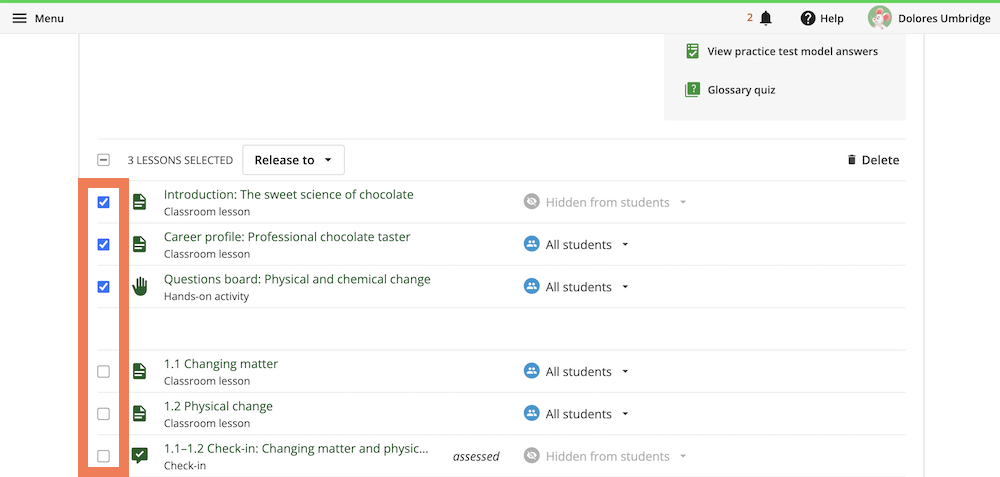Open the 1.1–1.2 Check-in lesson link
Viewport: 1000px width, 477px height.
[296, 448]
